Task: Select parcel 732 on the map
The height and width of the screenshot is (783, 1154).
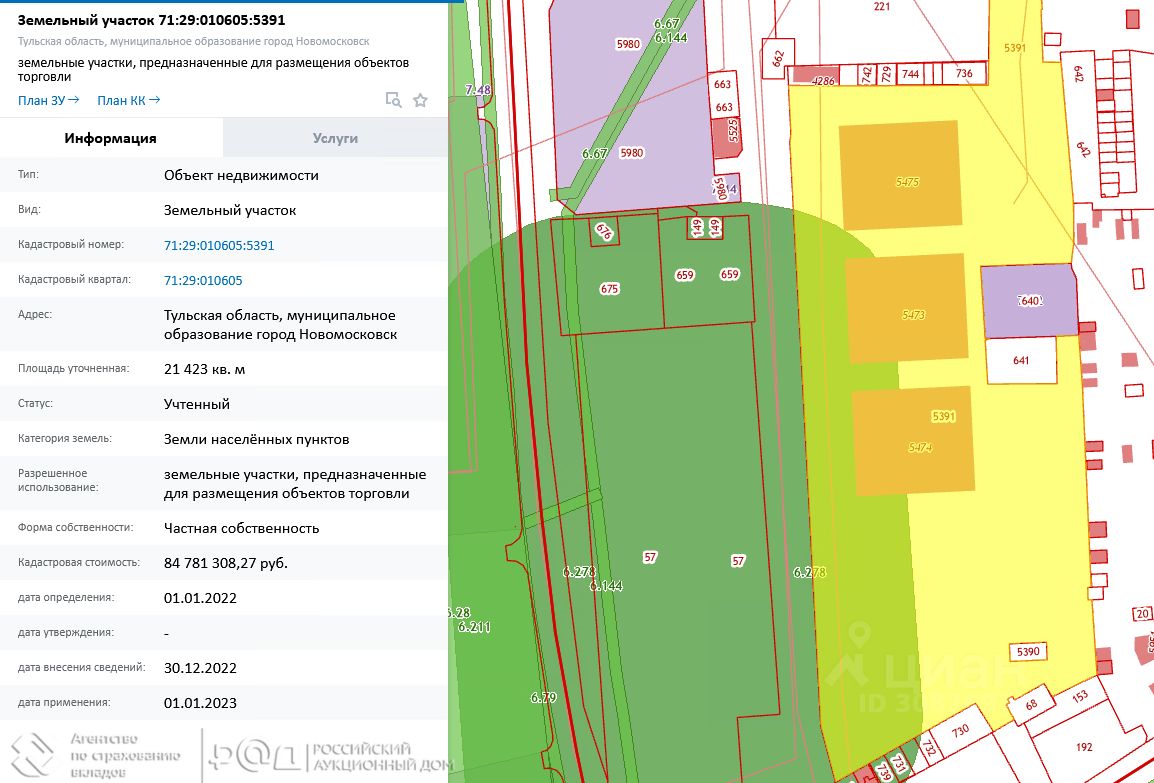Action: coord(929,748)
